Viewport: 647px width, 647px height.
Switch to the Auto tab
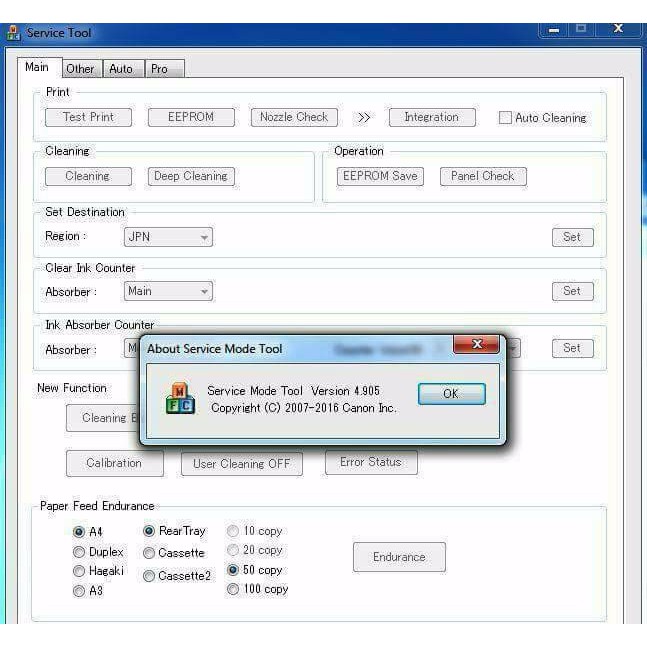pyautogui.click(x=121, y=69)
